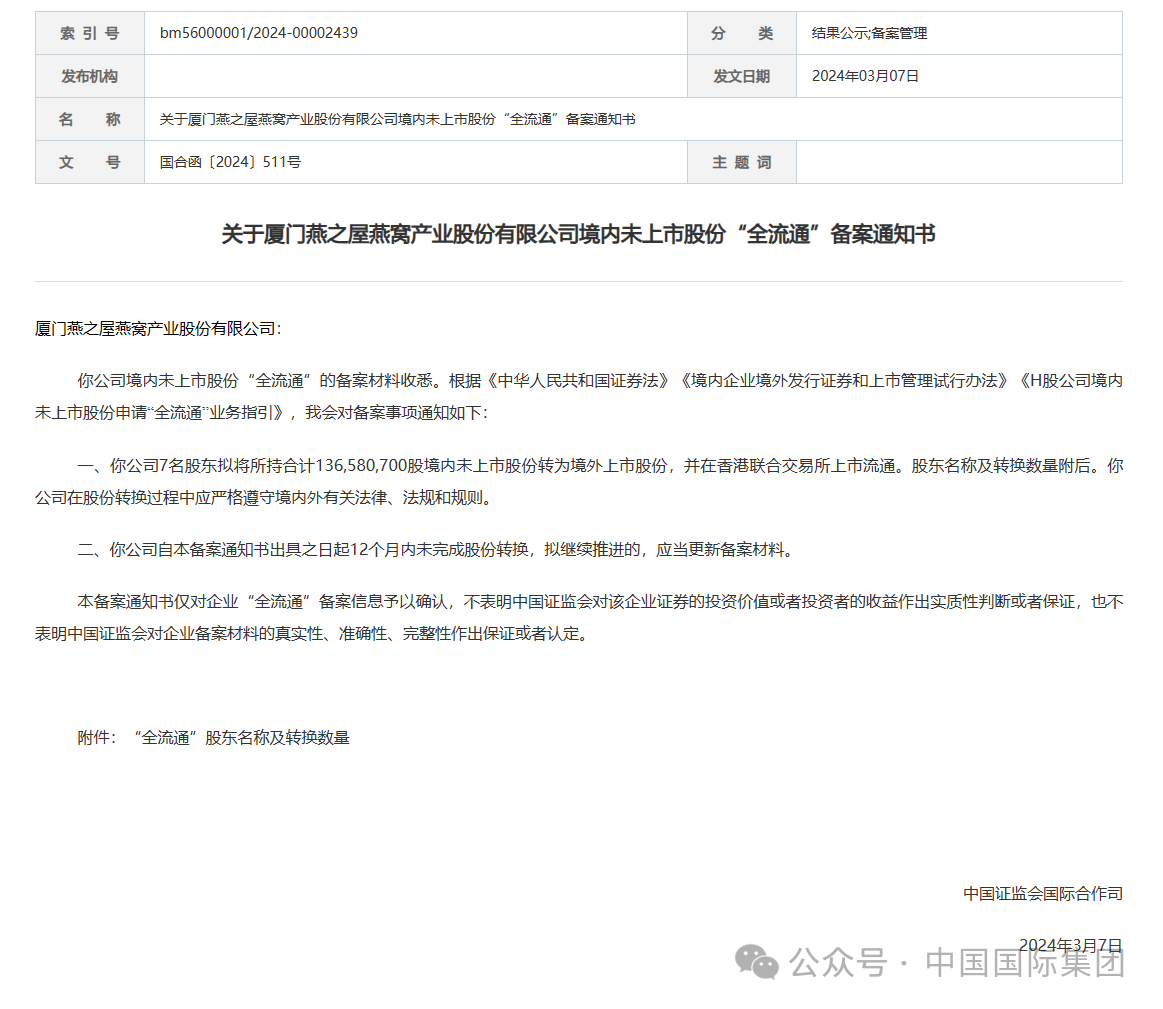Click addressee line 厦门燕之屋燕窝产业股份有限公司:

click(158, 329)
